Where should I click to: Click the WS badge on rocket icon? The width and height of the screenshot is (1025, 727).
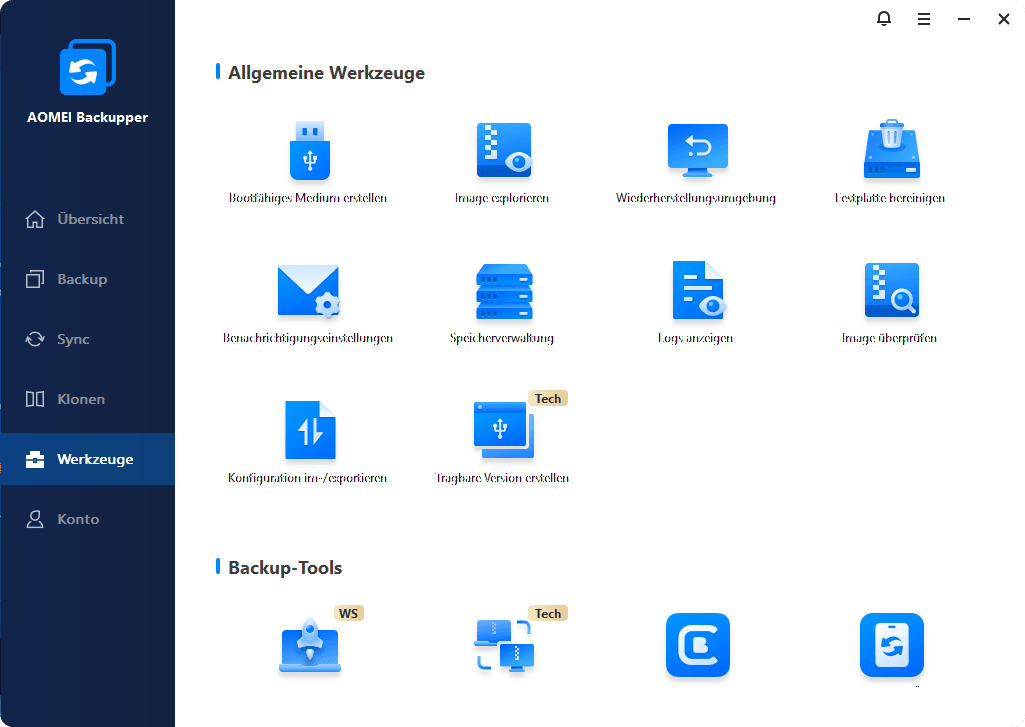[x=348, y=613]
